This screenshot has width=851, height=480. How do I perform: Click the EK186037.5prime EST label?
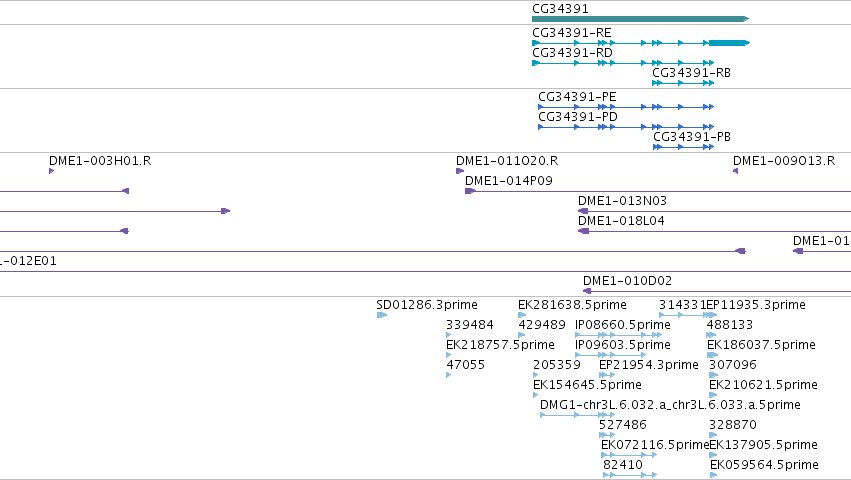(761, 345)
